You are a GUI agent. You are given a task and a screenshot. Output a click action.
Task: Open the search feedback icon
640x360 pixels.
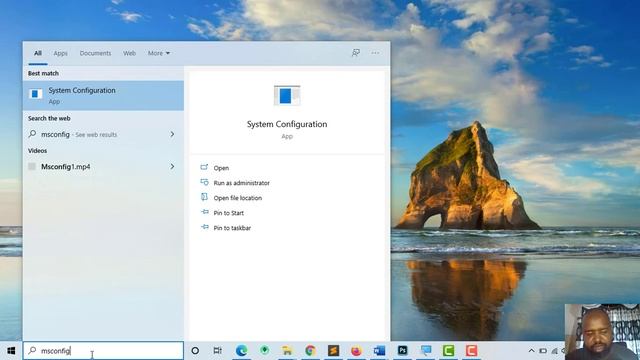point(356,53)
